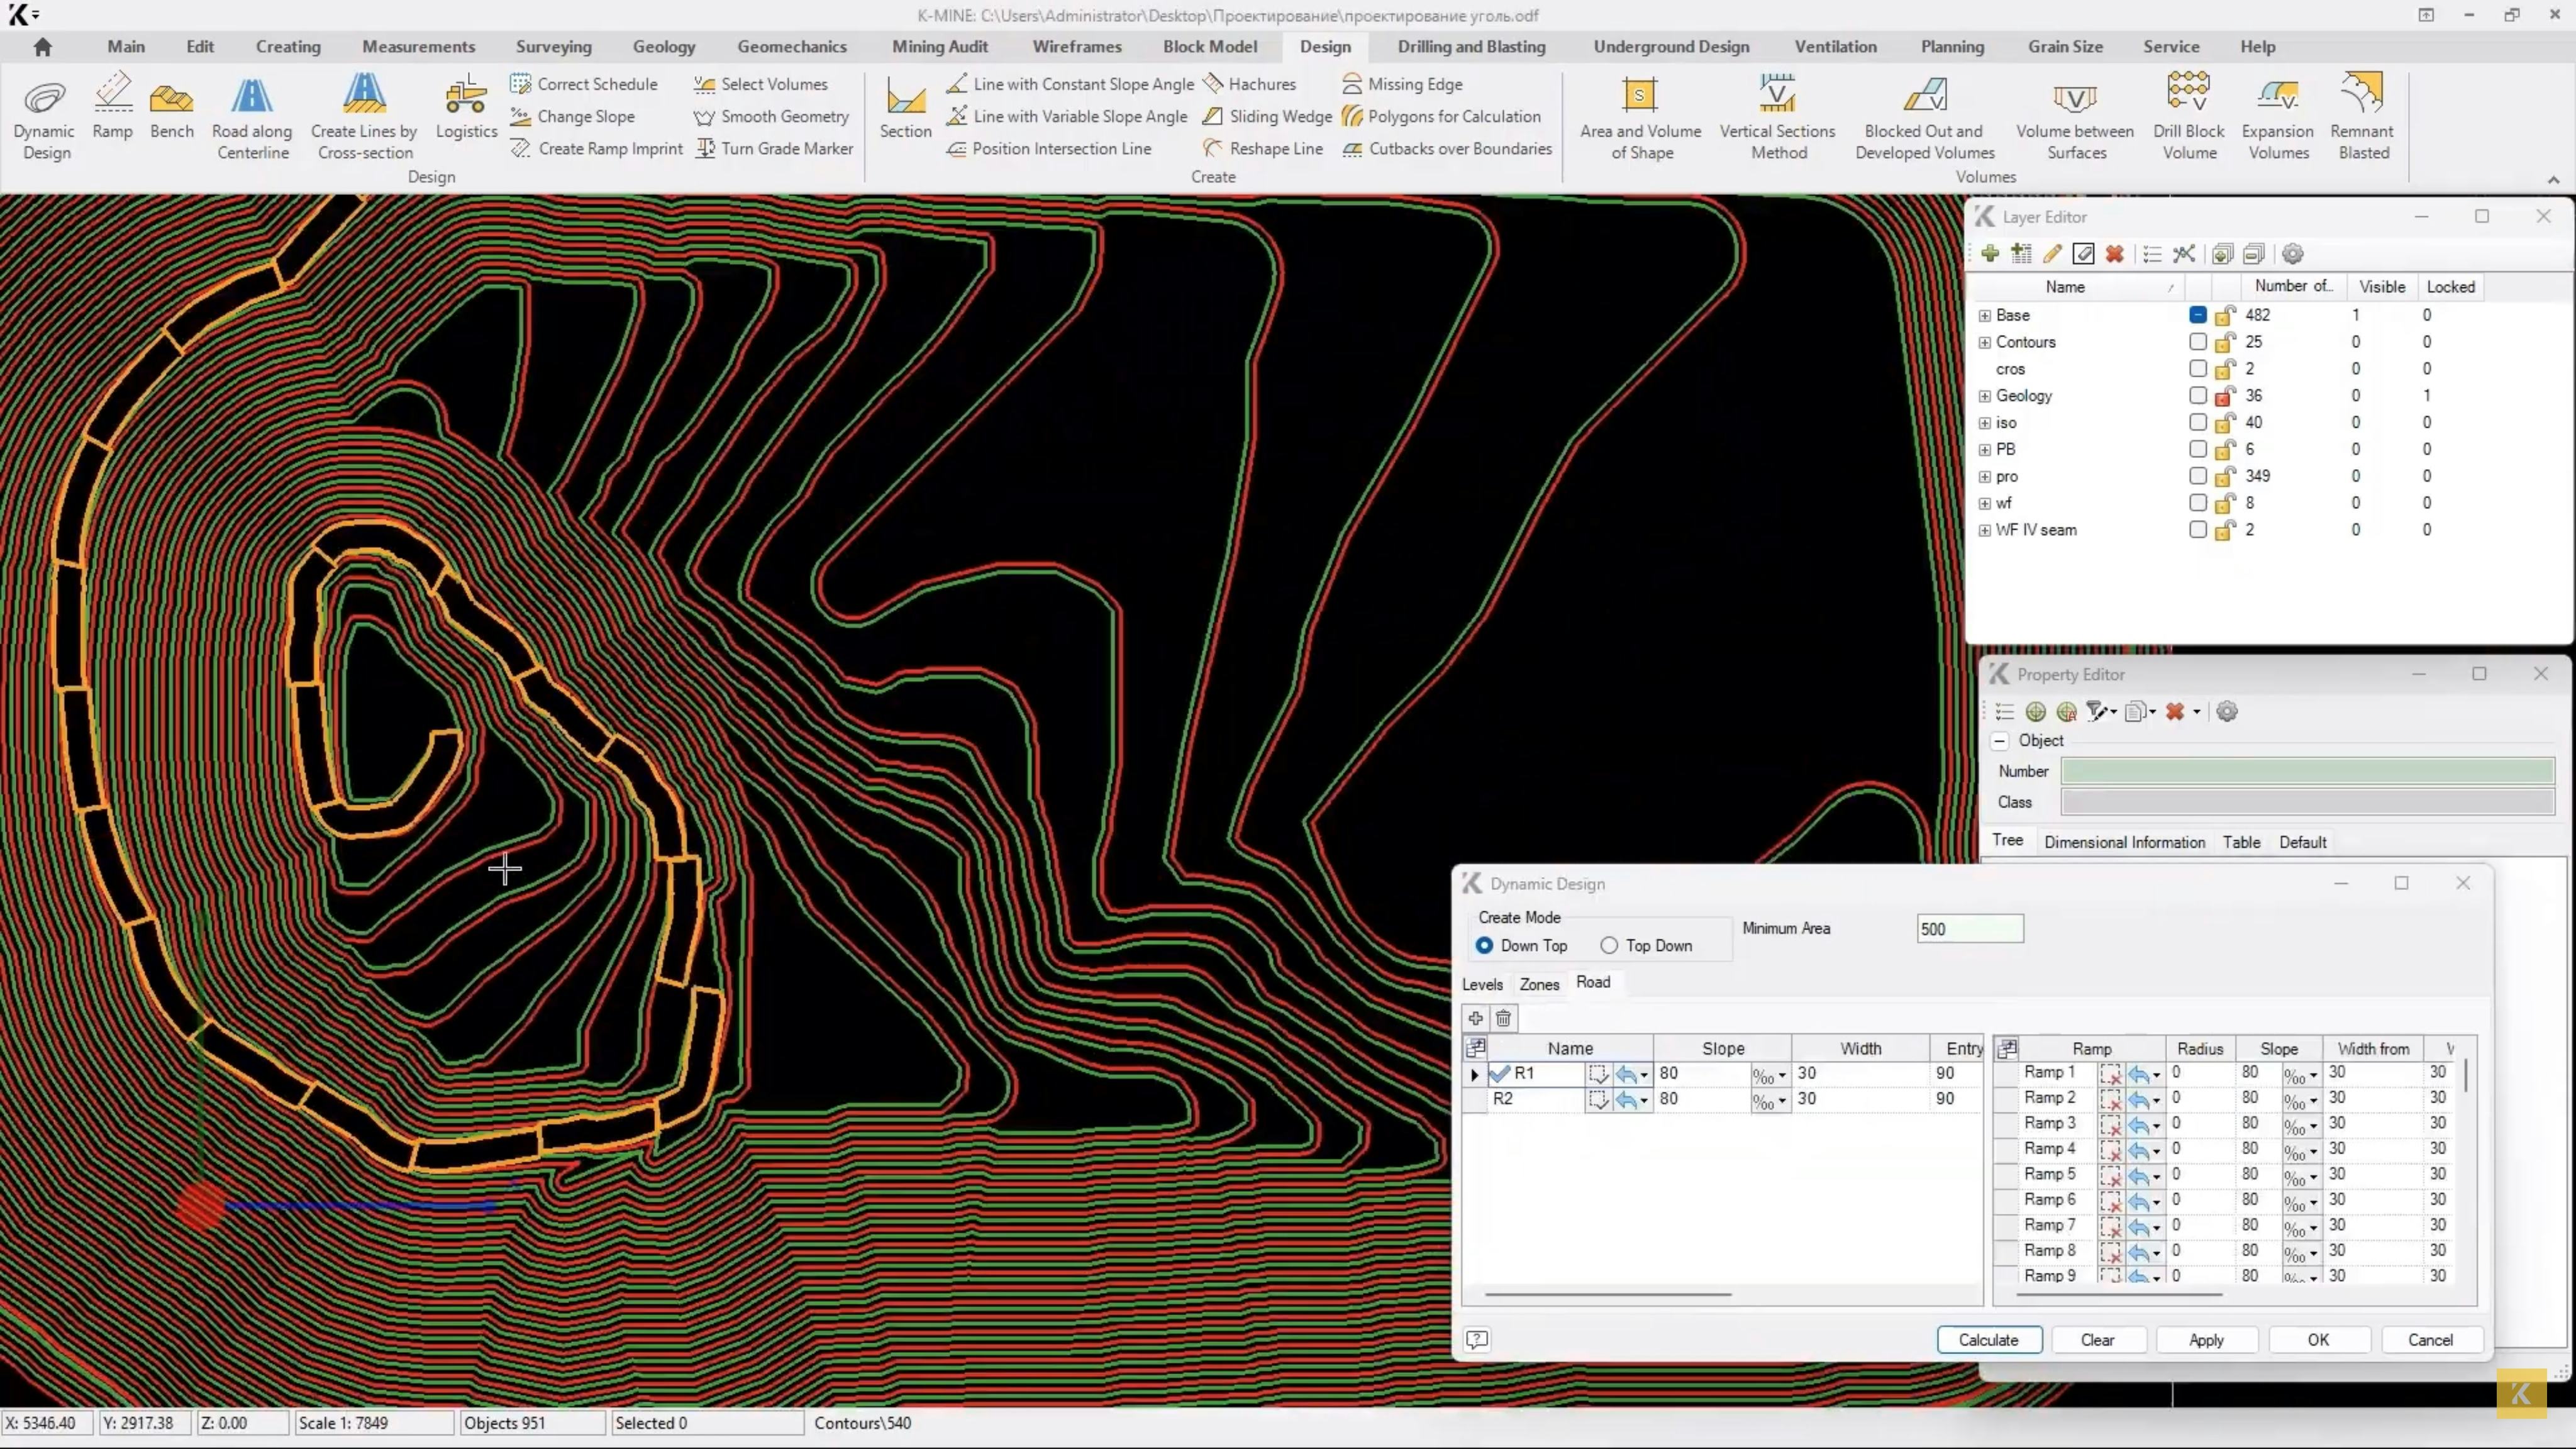2576x1449 pixels.
Task: Open Layer Editor settings gear
Action: [2293, 254]
